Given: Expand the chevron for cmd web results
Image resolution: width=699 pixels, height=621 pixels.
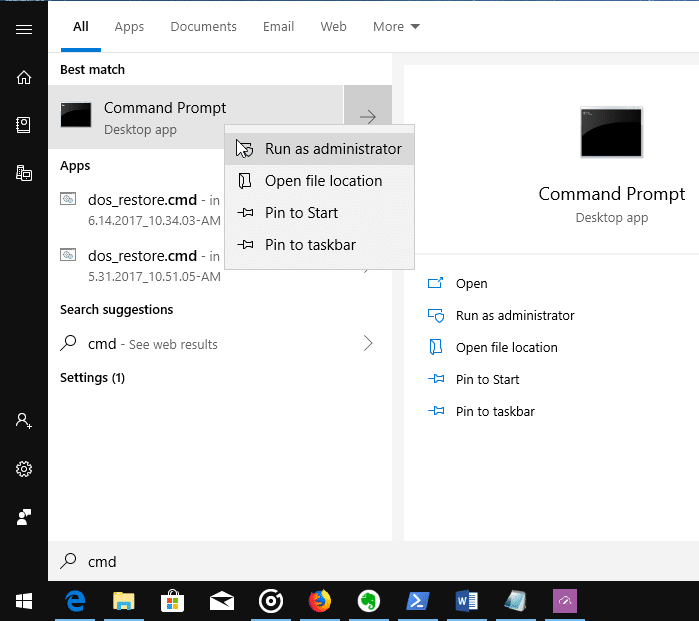Looking at the screenshot, I should click(x=368, y=343).
